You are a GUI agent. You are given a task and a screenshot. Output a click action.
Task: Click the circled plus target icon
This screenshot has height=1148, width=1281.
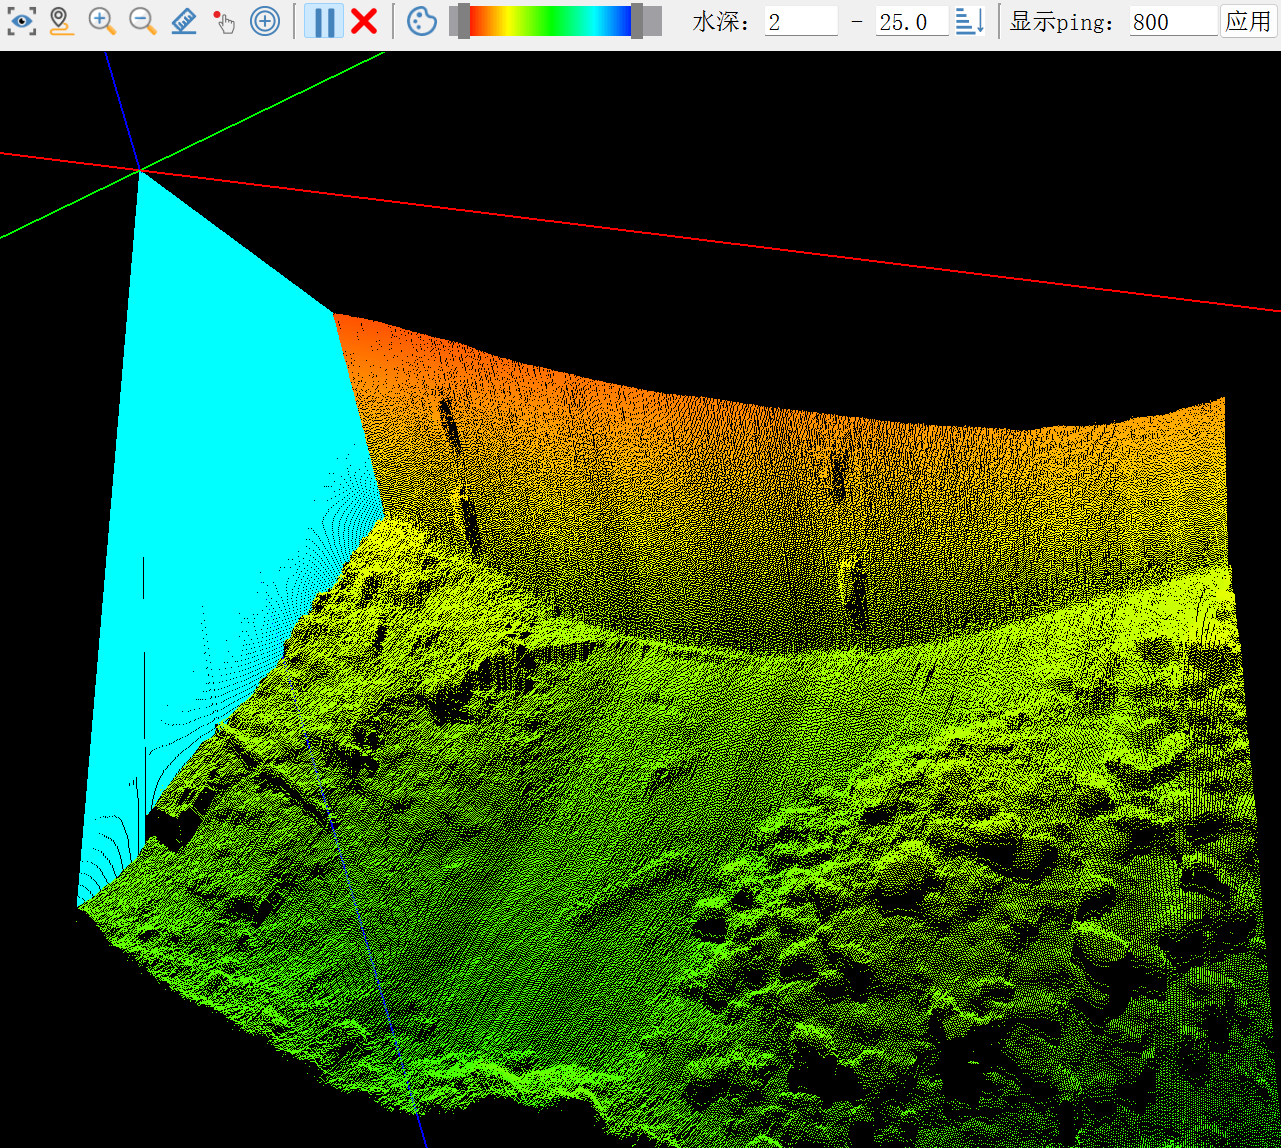point(265,21)
